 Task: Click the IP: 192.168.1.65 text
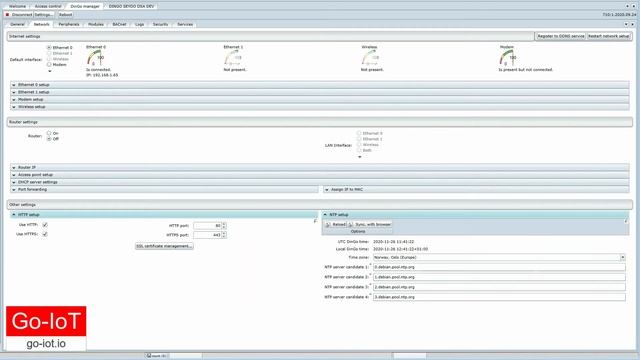coord(102,75)
